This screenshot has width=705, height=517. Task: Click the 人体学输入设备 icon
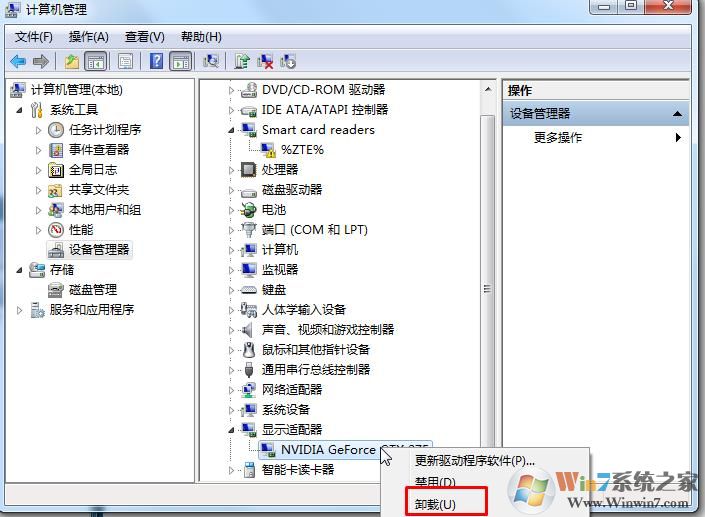(x=248, y=310)
